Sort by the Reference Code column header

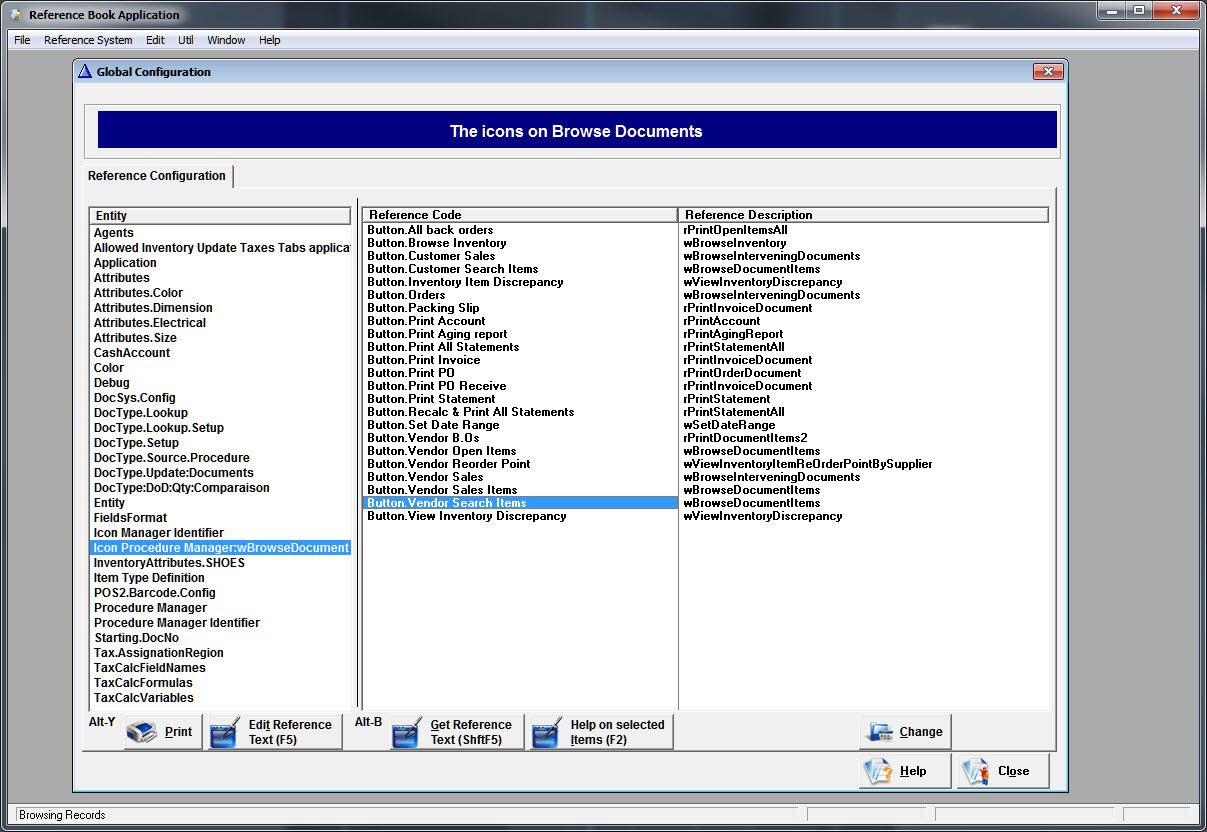click(519, 215)
